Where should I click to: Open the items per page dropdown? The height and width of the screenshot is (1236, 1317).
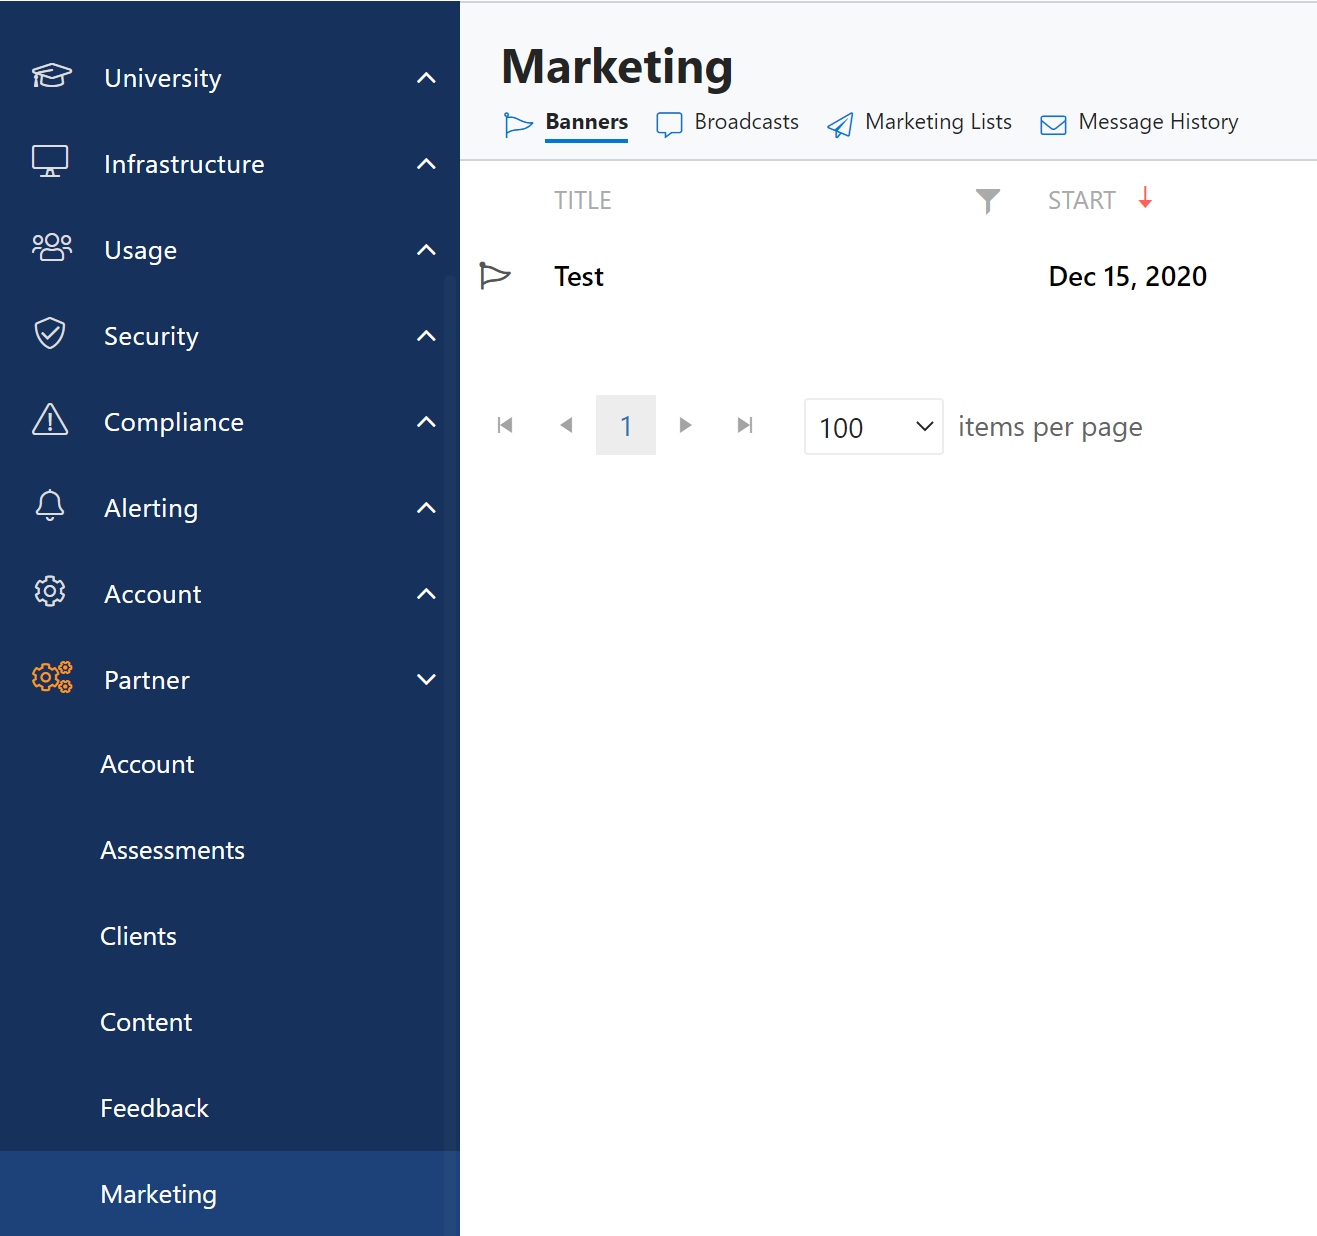click(x=874, y=427)
